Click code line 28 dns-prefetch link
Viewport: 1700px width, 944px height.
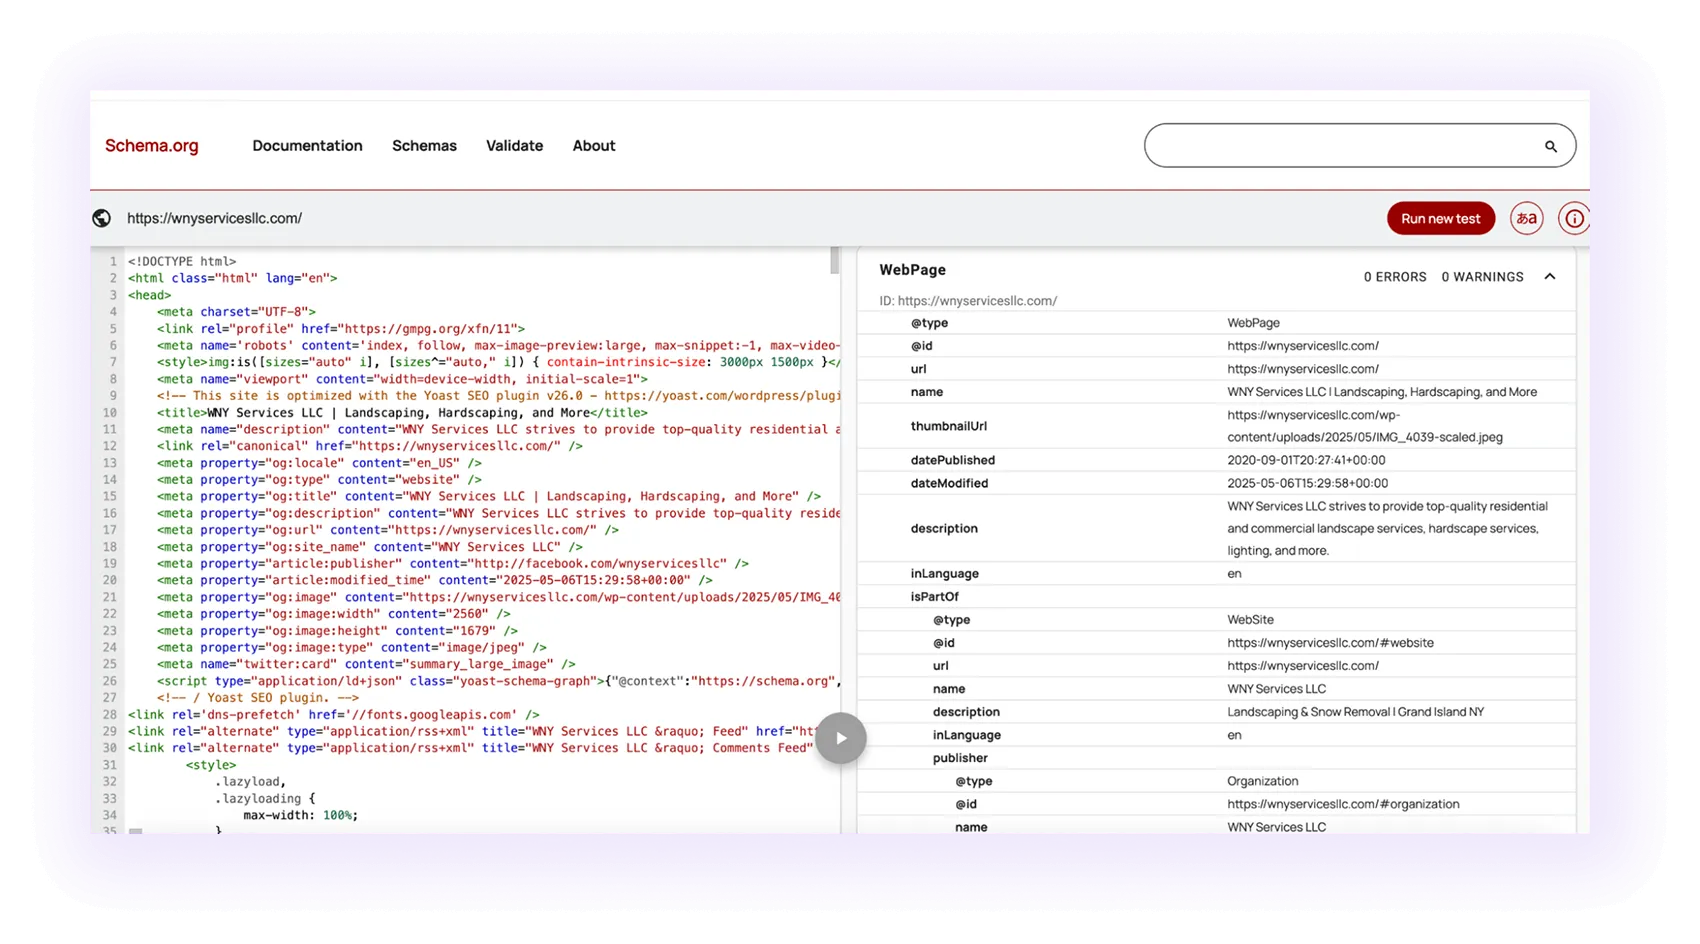pyautogui.click(x=333, y=715)
